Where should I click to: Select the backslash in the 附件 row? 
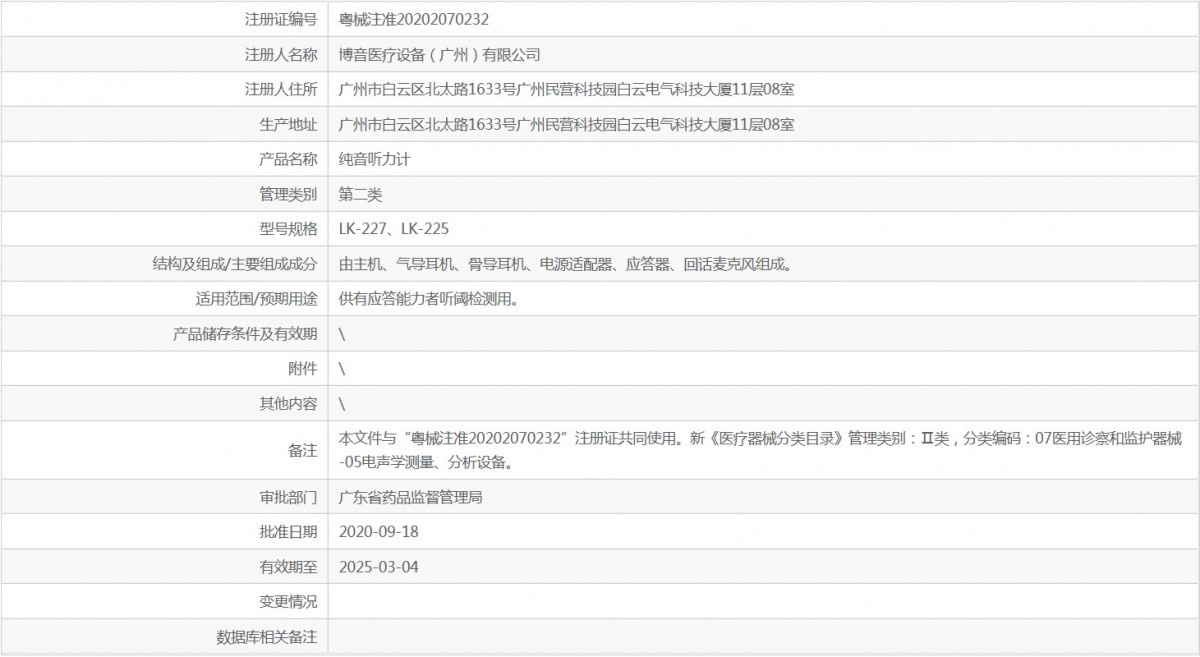(x=342, y=369)
